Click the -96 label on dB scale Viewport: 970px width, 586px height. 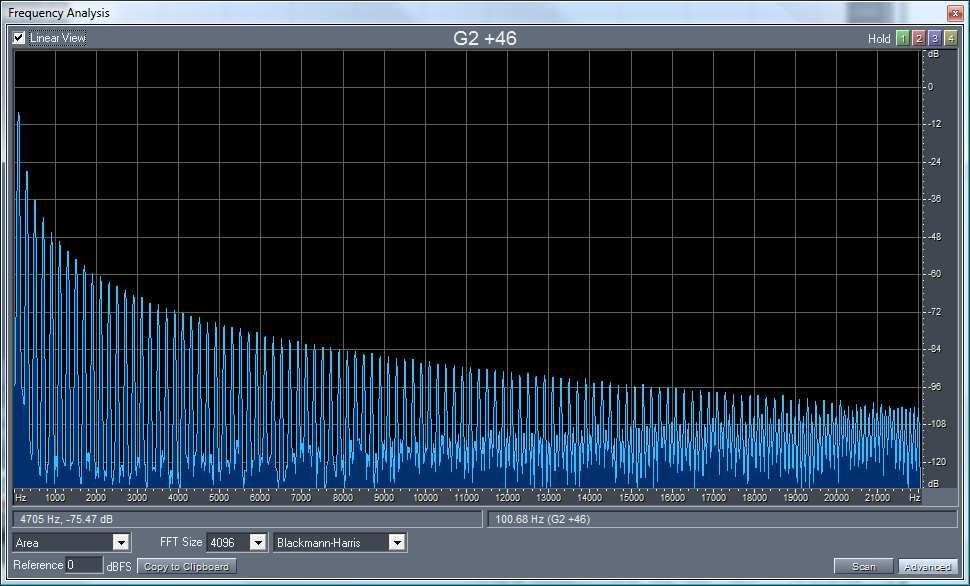point(934,387)
